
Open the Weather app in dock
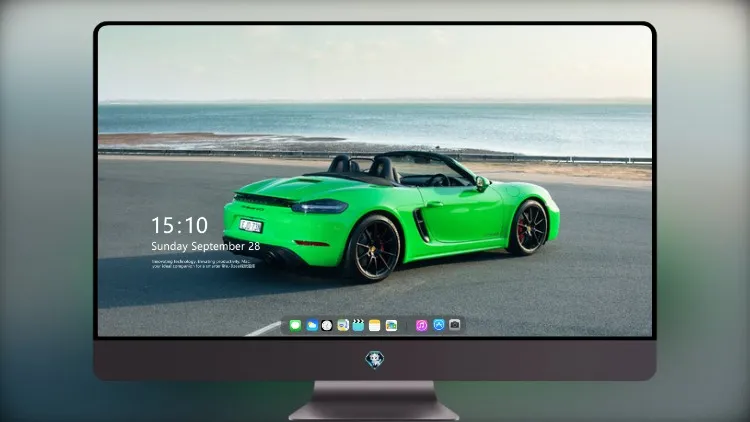(x=311, y=325)
